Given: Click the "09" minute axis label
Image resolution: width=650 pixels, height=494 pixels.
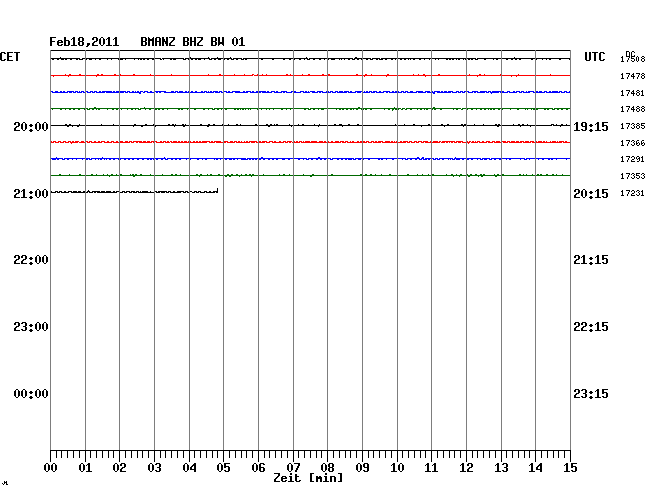Looking at the screenshot, I should coord(362,468).
